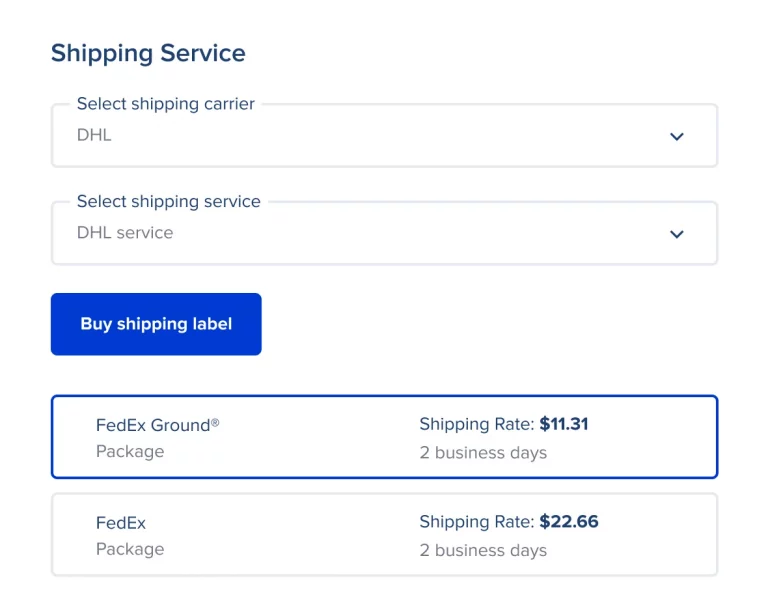This screenshot has width=768, height=612.
Task: Choose the $22.66 FedEx shipping option card
Action: (384, 535)
